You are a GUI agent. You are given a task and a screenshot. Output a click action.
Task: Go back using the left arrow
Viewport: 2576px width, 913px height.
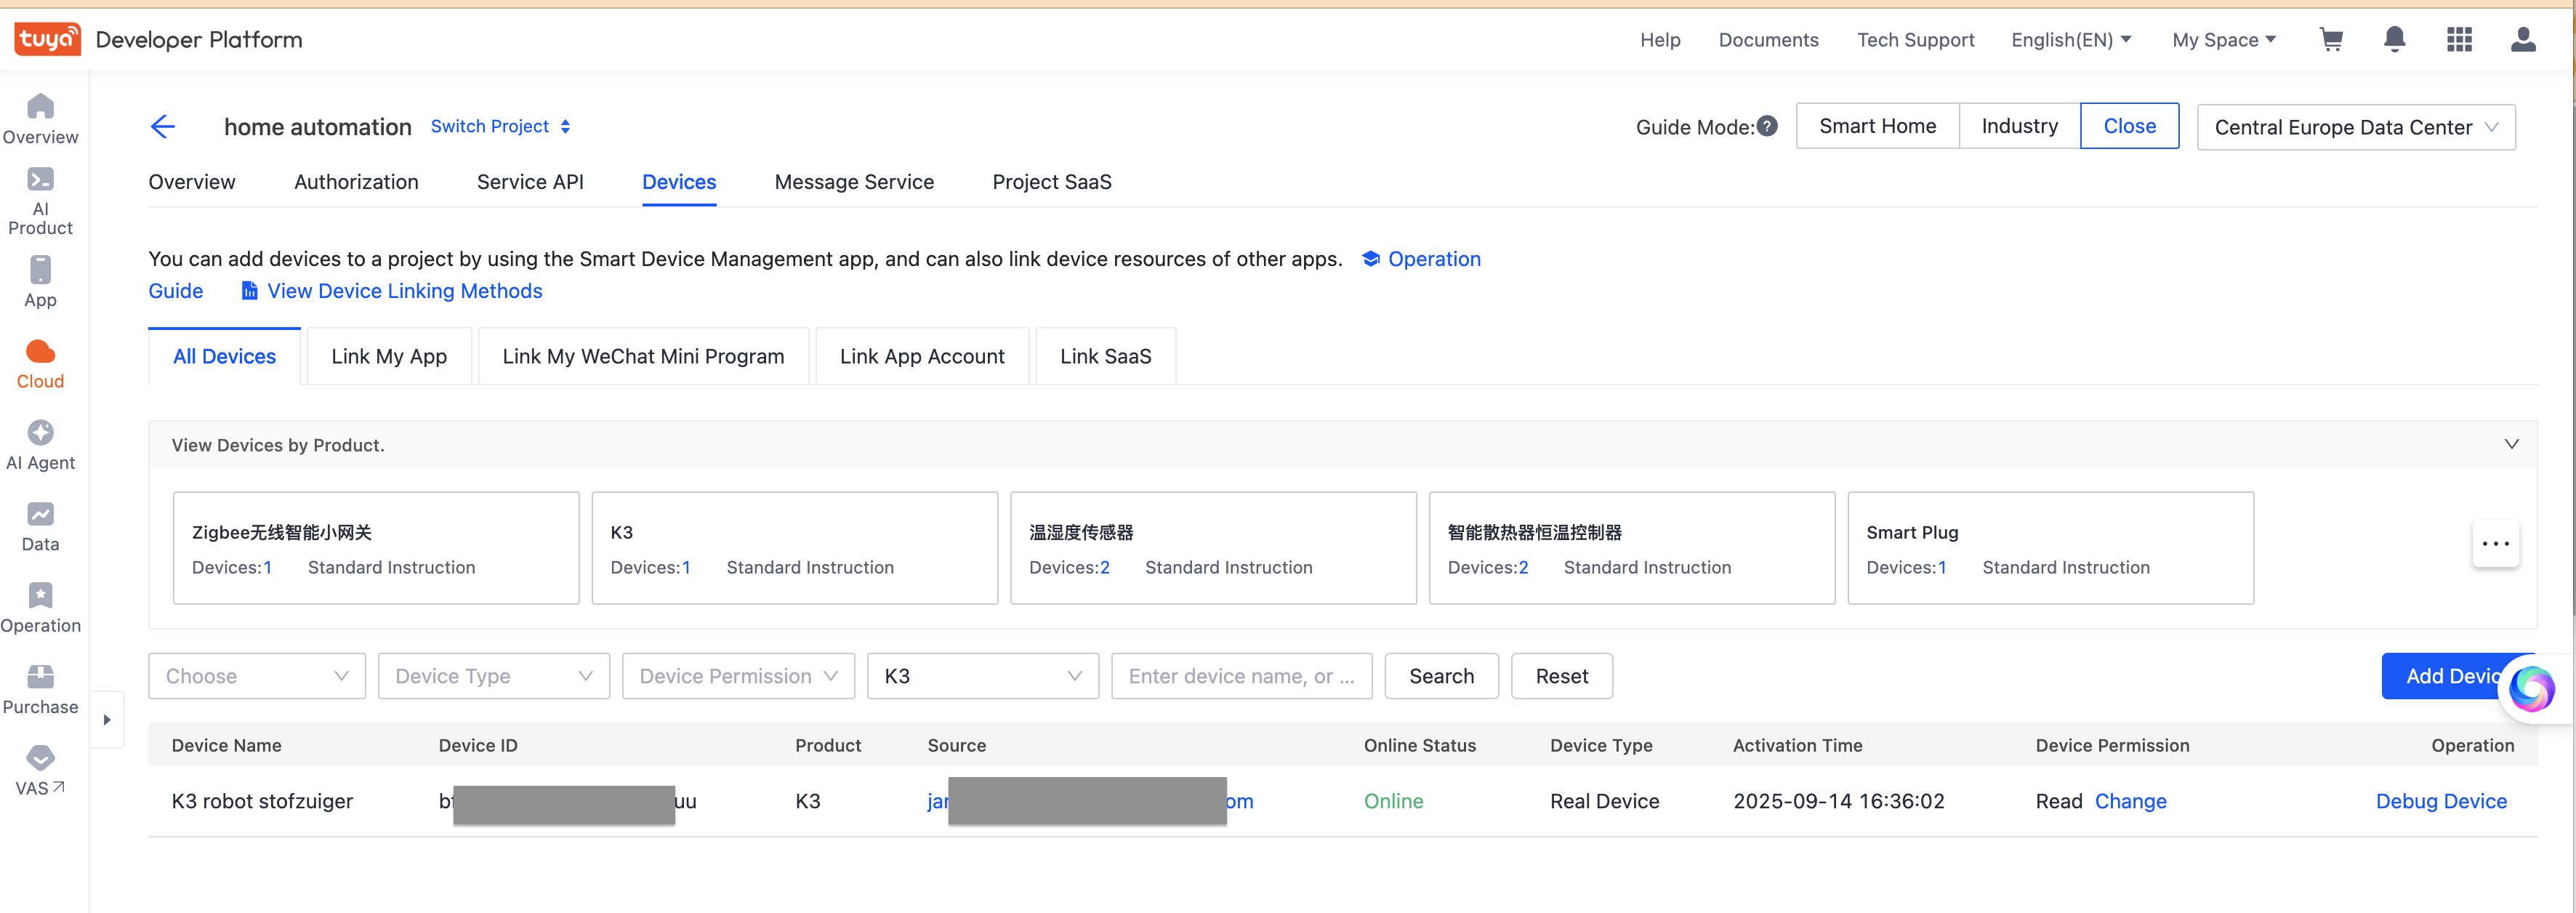pos(163,127)
